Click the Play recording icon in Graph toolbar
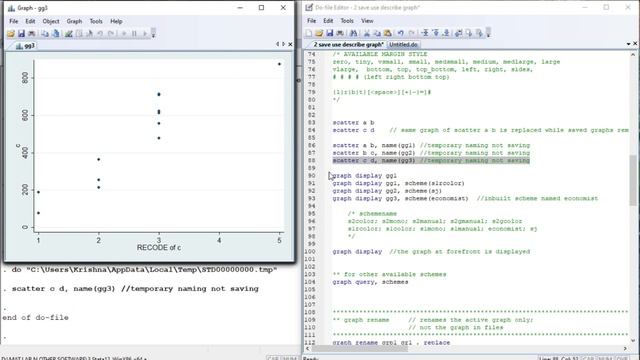The image size is (640, 360). (144, 33)
